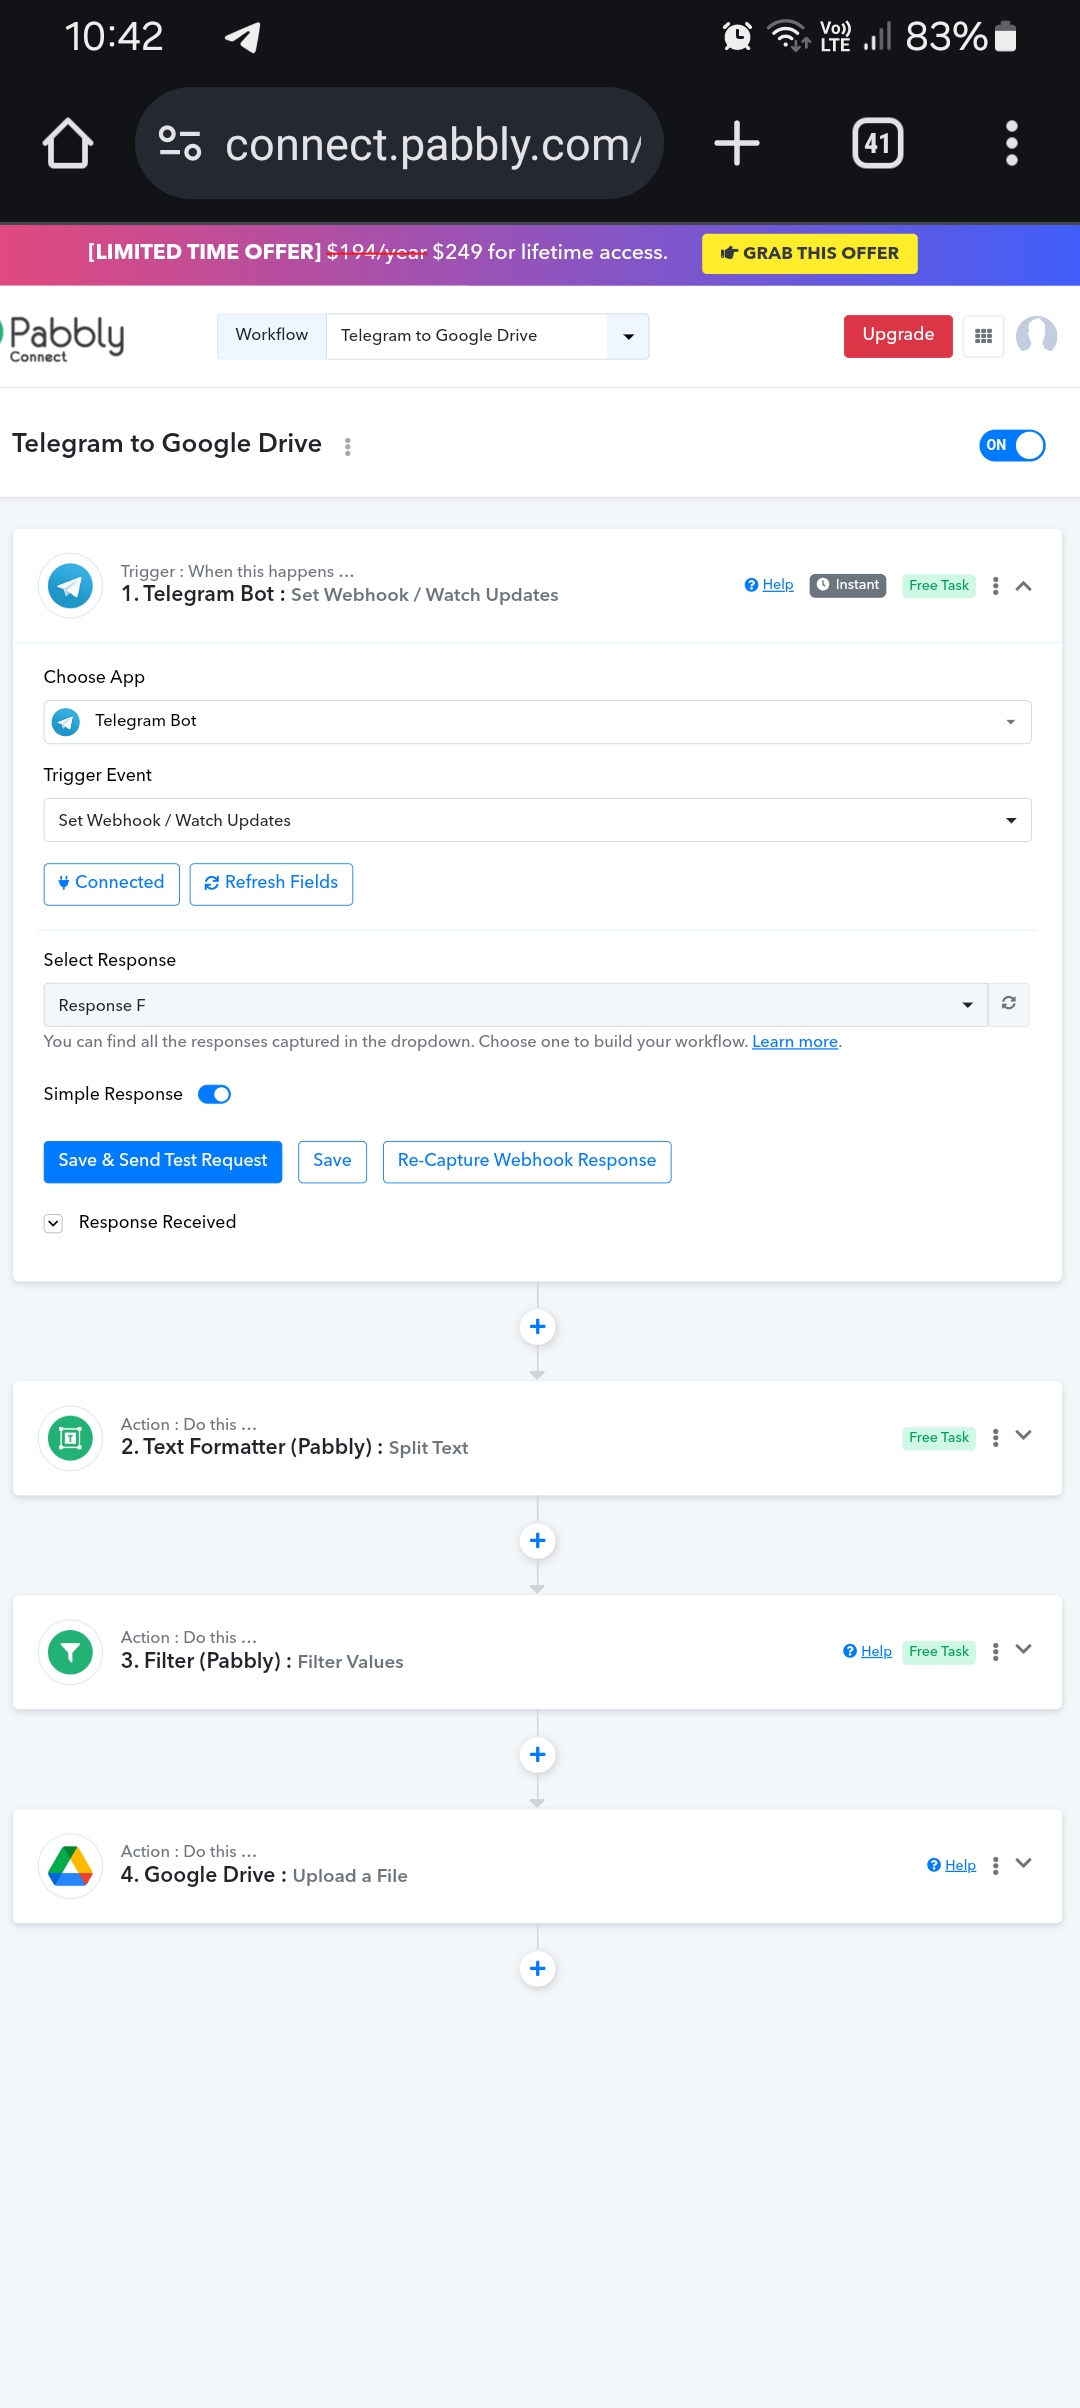Open the site settings icon in address bar
The width and height of the screenshot is (1080, 2408).
180,143
